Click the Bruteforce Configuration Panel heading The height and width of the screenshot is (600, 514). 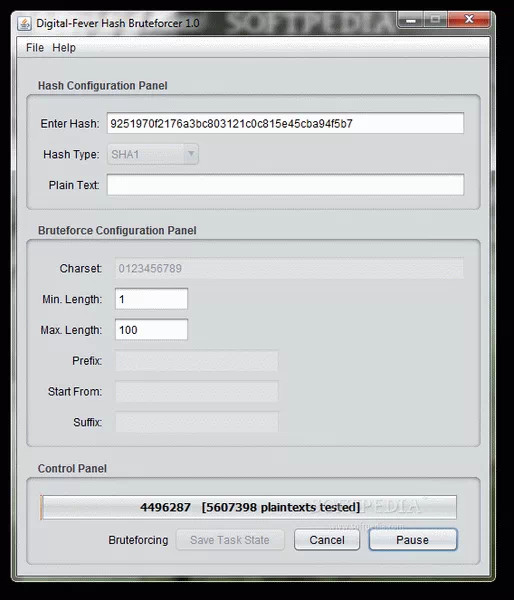(117, 230)
